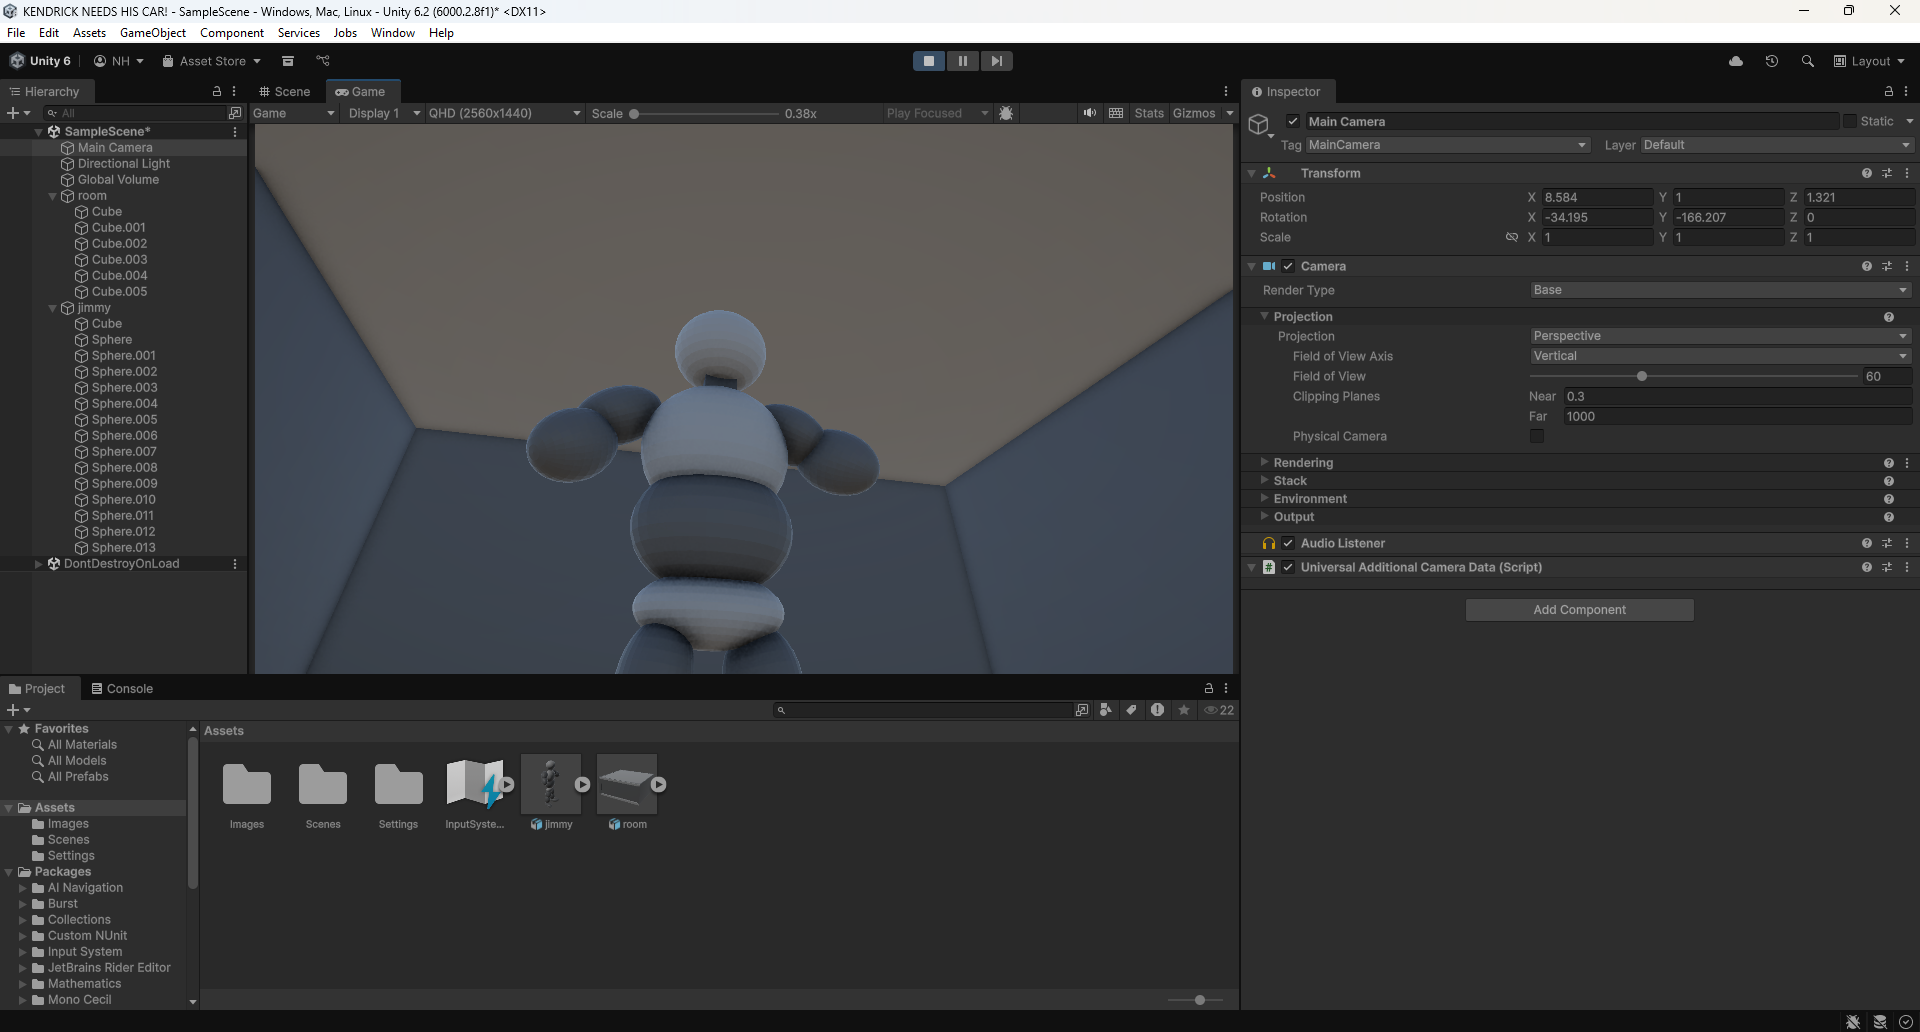The width and height of the screenshot is (1920, 1032).
Task: Open the Package Manager toolbar icon
Action: coord(288,61)
